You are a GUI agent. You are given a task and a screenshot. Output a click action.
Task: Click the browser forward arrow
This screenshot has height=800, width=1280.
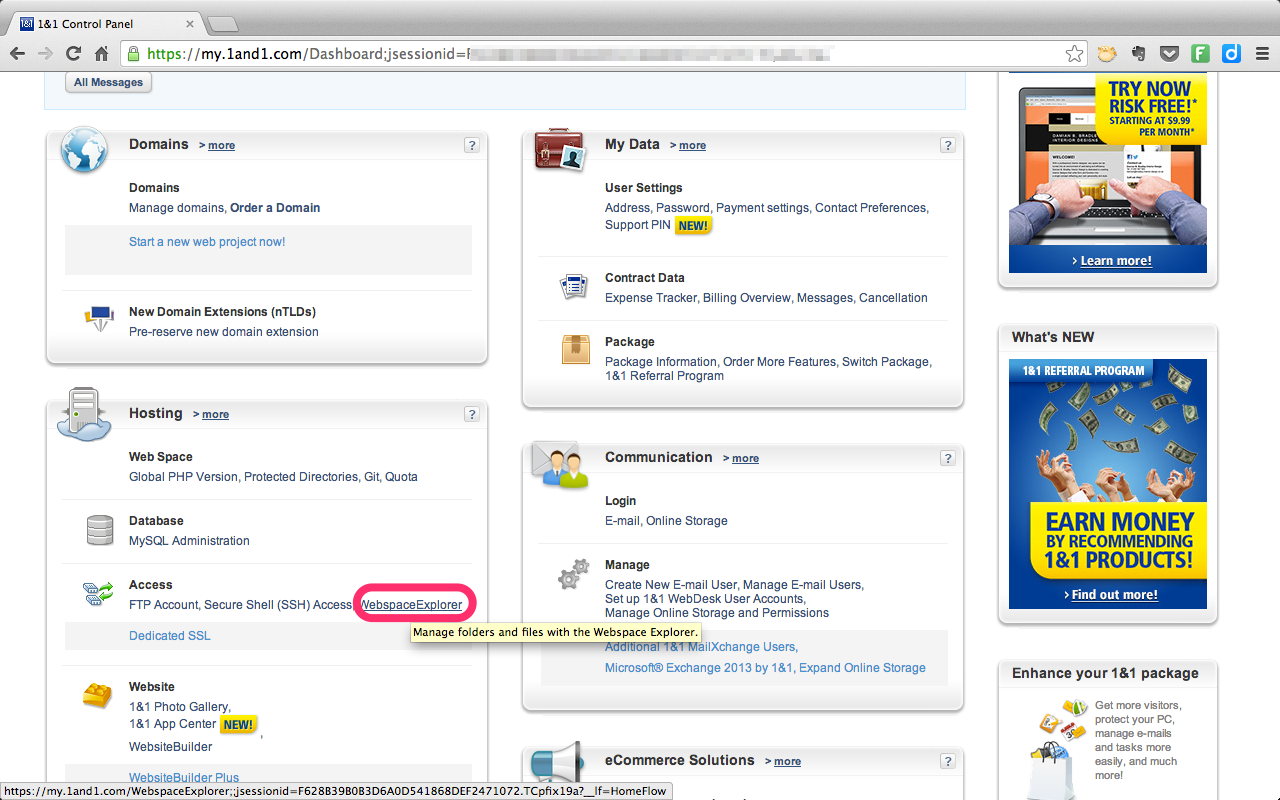(46, 53)
